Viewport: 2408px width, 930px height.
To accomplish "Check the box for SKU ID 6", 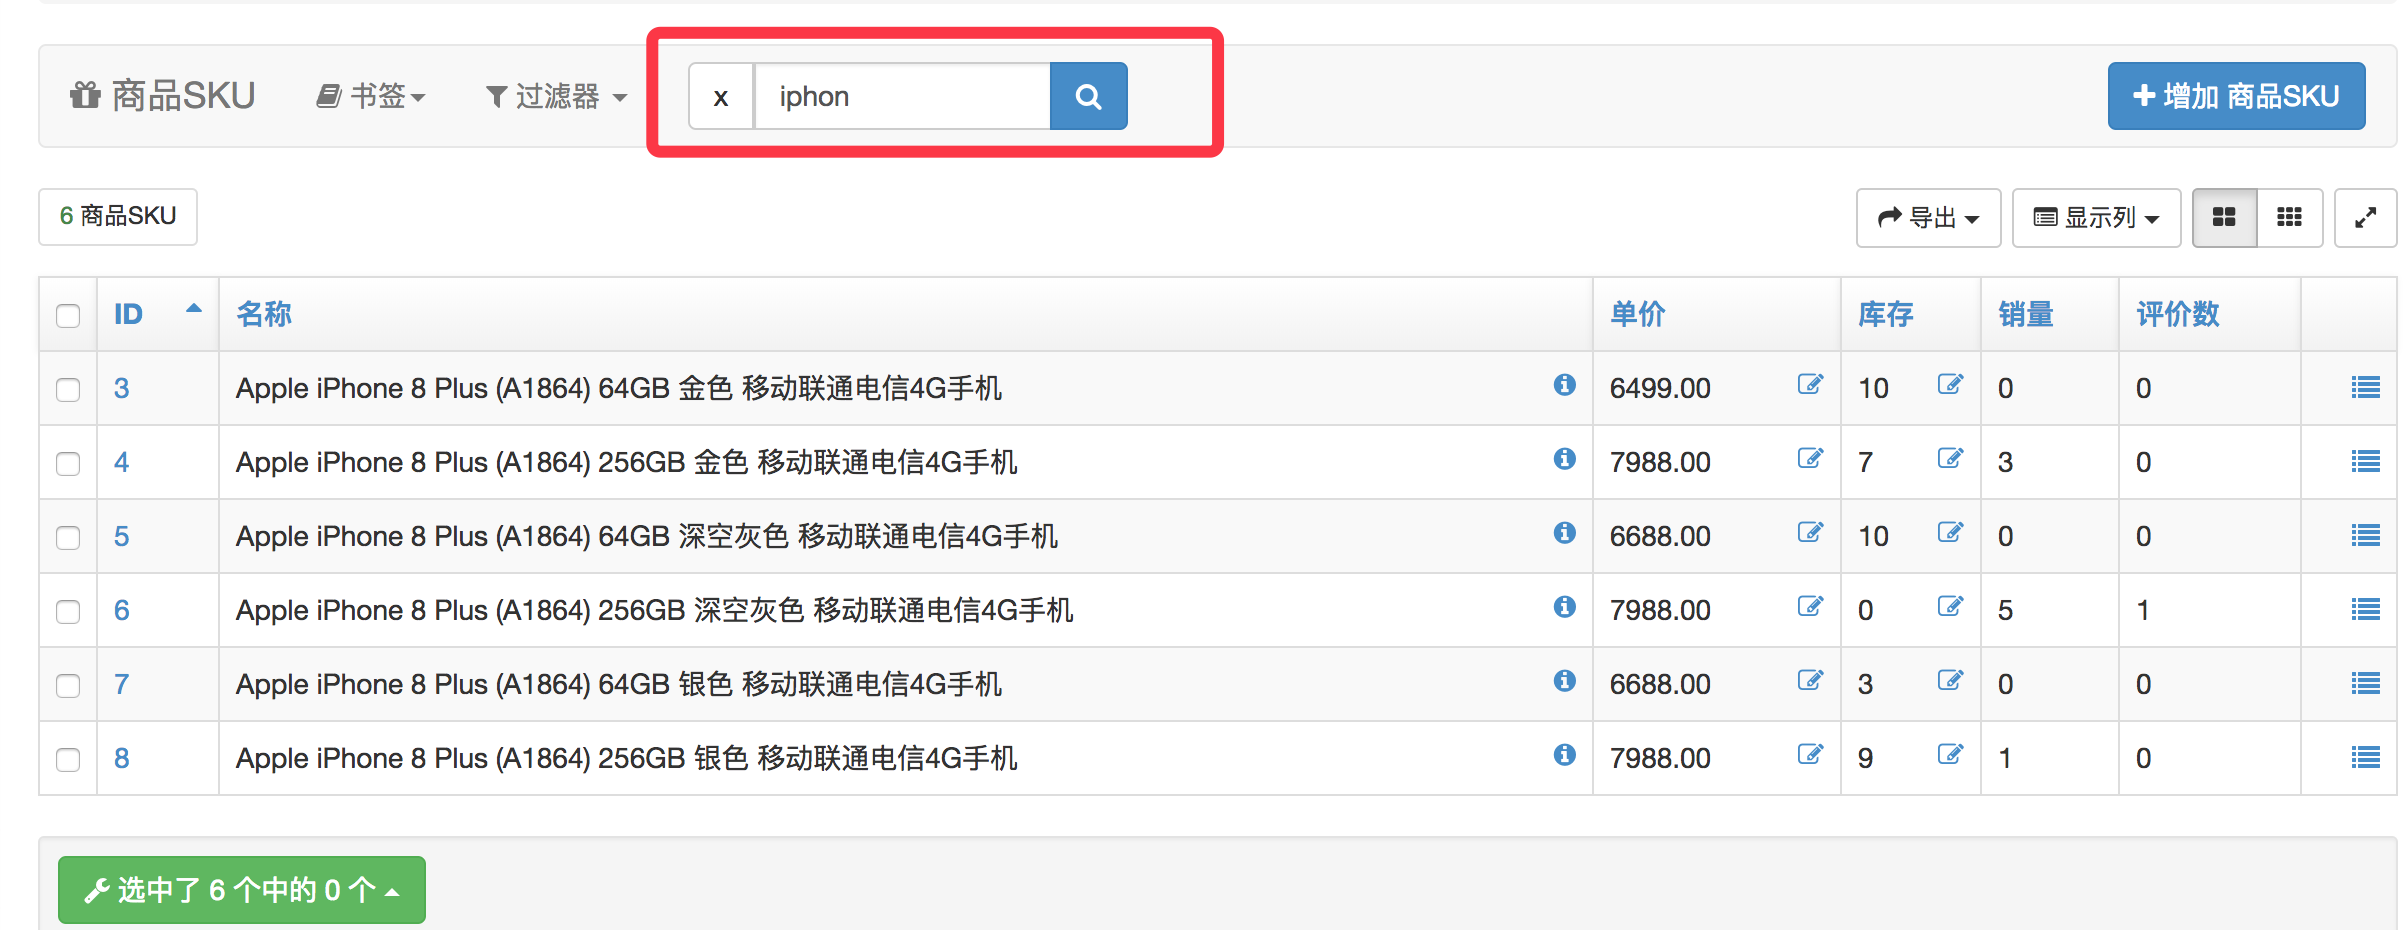I will tap(68, 611).
